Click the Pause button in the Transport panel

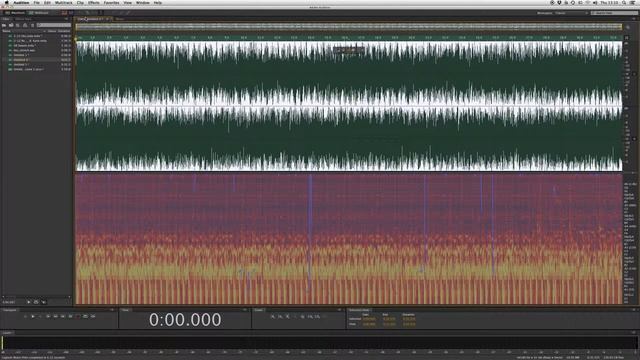pos(40,316)
